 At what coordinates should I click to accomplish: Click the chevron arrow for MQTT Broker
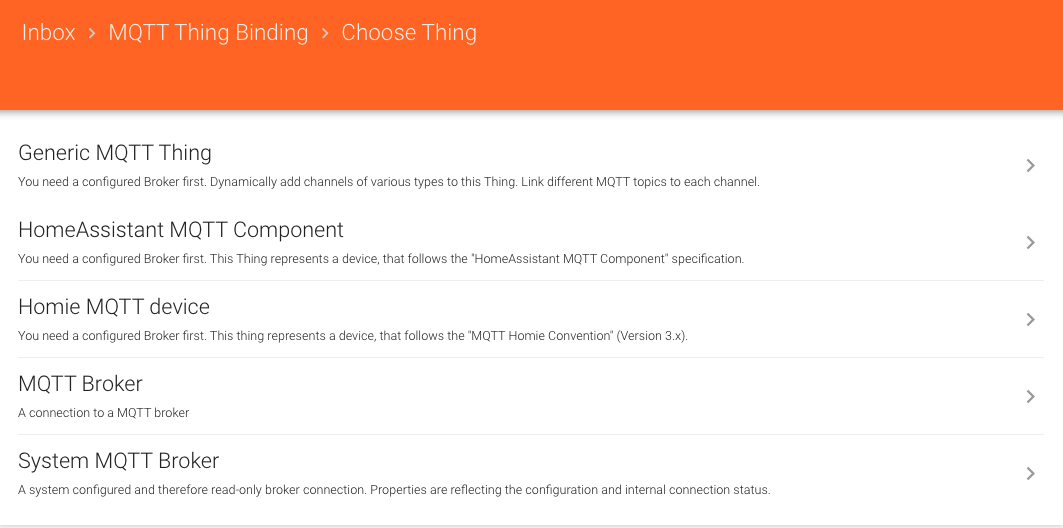[x=1030, y=397]
